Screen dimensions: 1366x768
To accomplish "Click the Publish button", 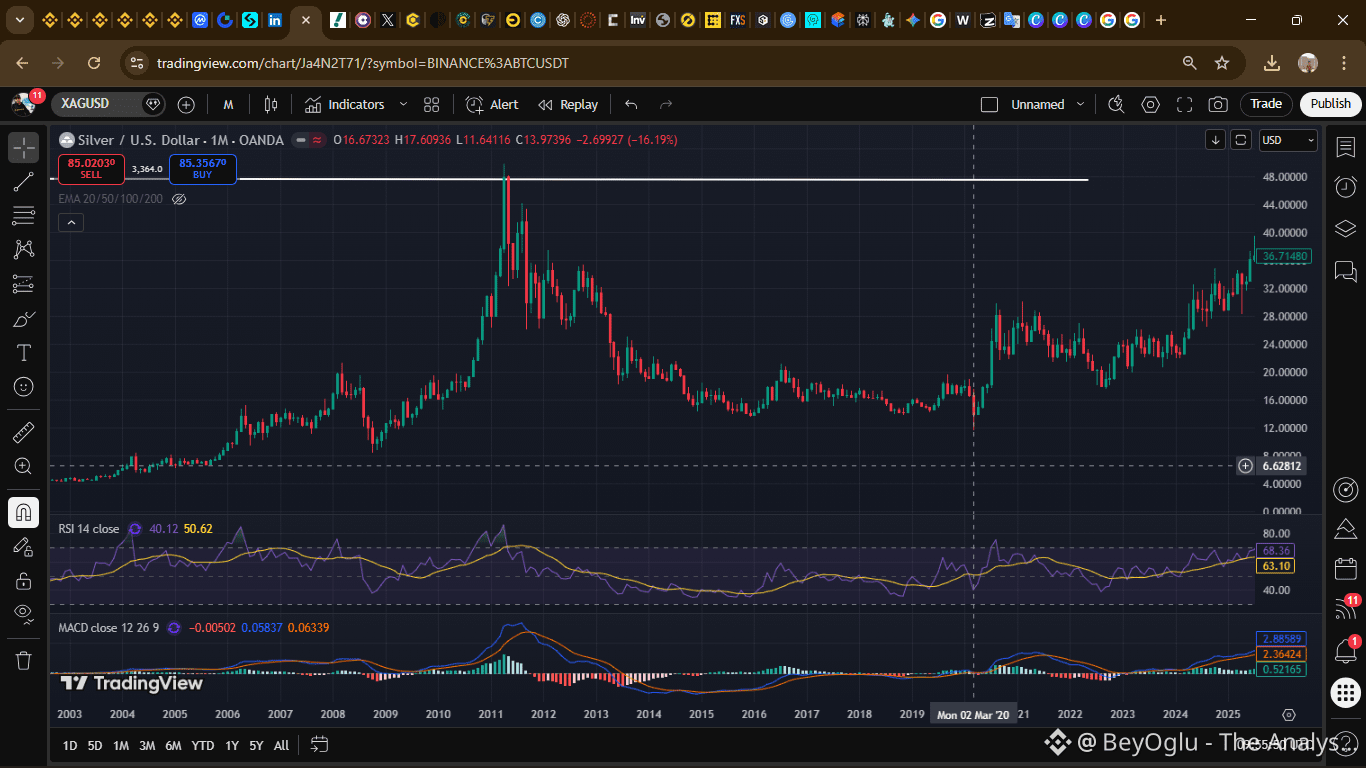I will (x=1330, y=104).
